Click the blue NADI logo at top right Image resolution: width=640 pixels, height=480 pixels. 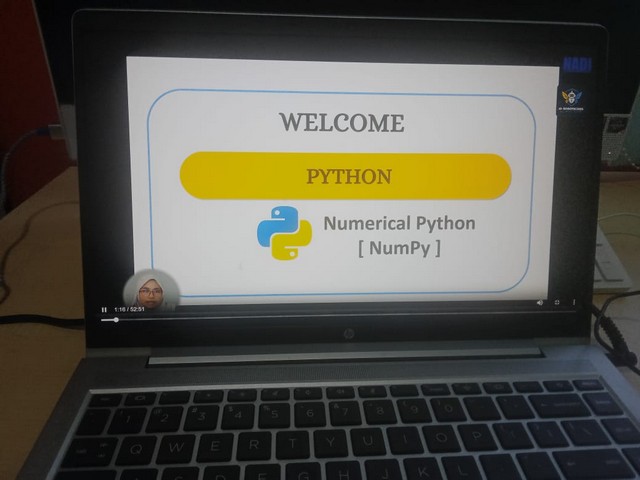point(577,64)
